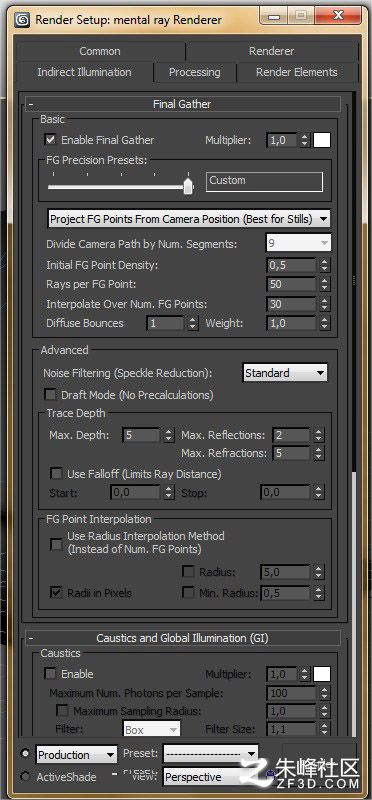Screen dimensions: 372x800
Task: Click Interpolate Over Num. FG Points spinner
Action: click(325, 304)
